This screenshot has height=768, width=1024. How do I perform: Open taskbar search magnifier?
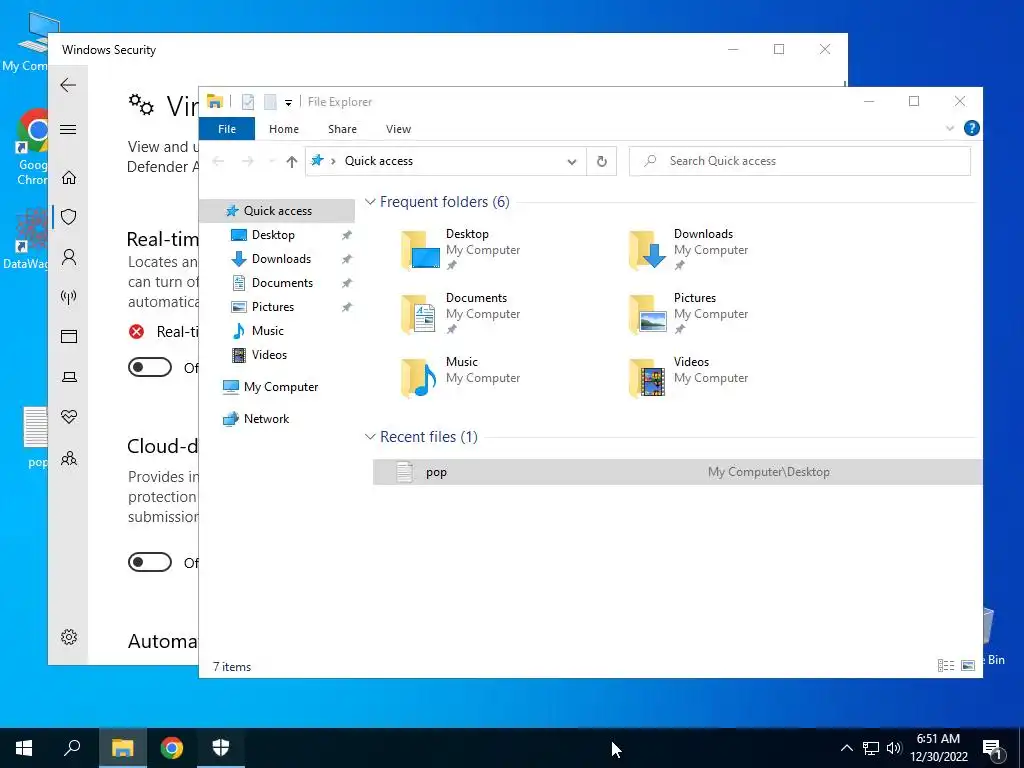[x=72, y=748]
